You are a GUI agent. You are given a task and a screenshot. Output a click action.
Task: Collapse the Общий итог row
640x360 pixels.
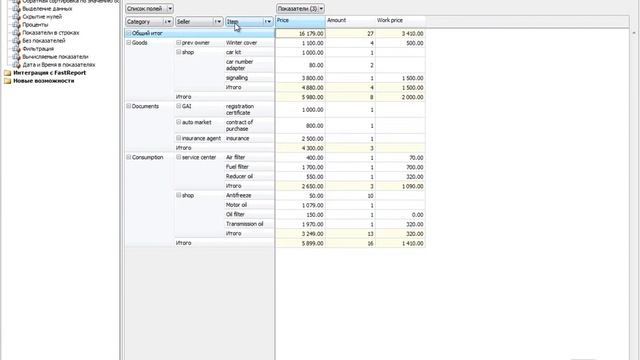(129, 33)
